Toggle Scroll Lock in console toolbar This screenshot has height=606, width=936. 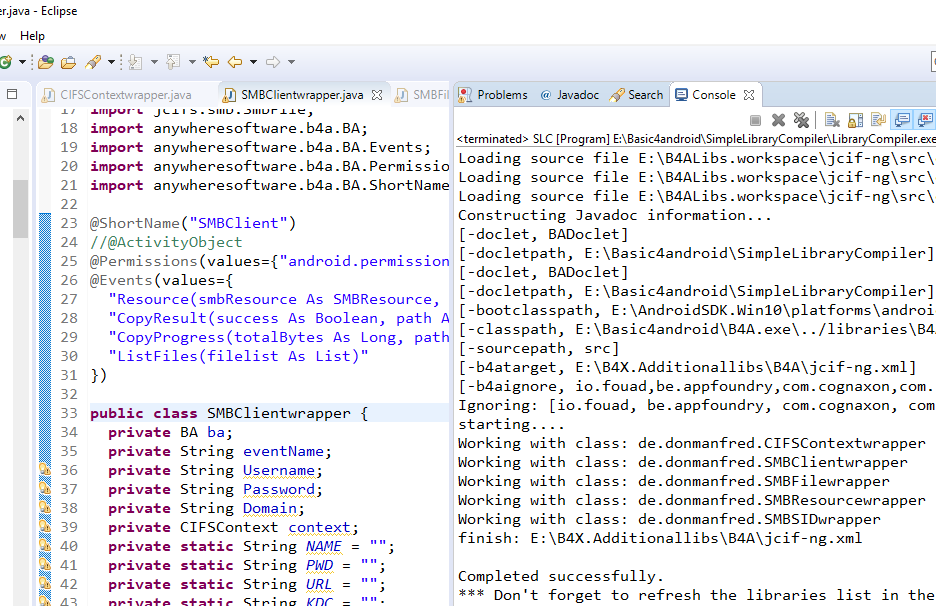[853, 120]
